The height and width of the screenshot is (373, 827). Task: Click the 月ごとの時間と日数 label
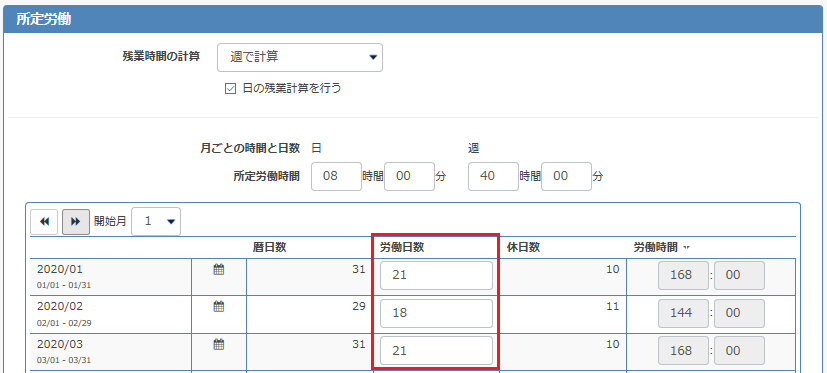[x=250, y=148]
